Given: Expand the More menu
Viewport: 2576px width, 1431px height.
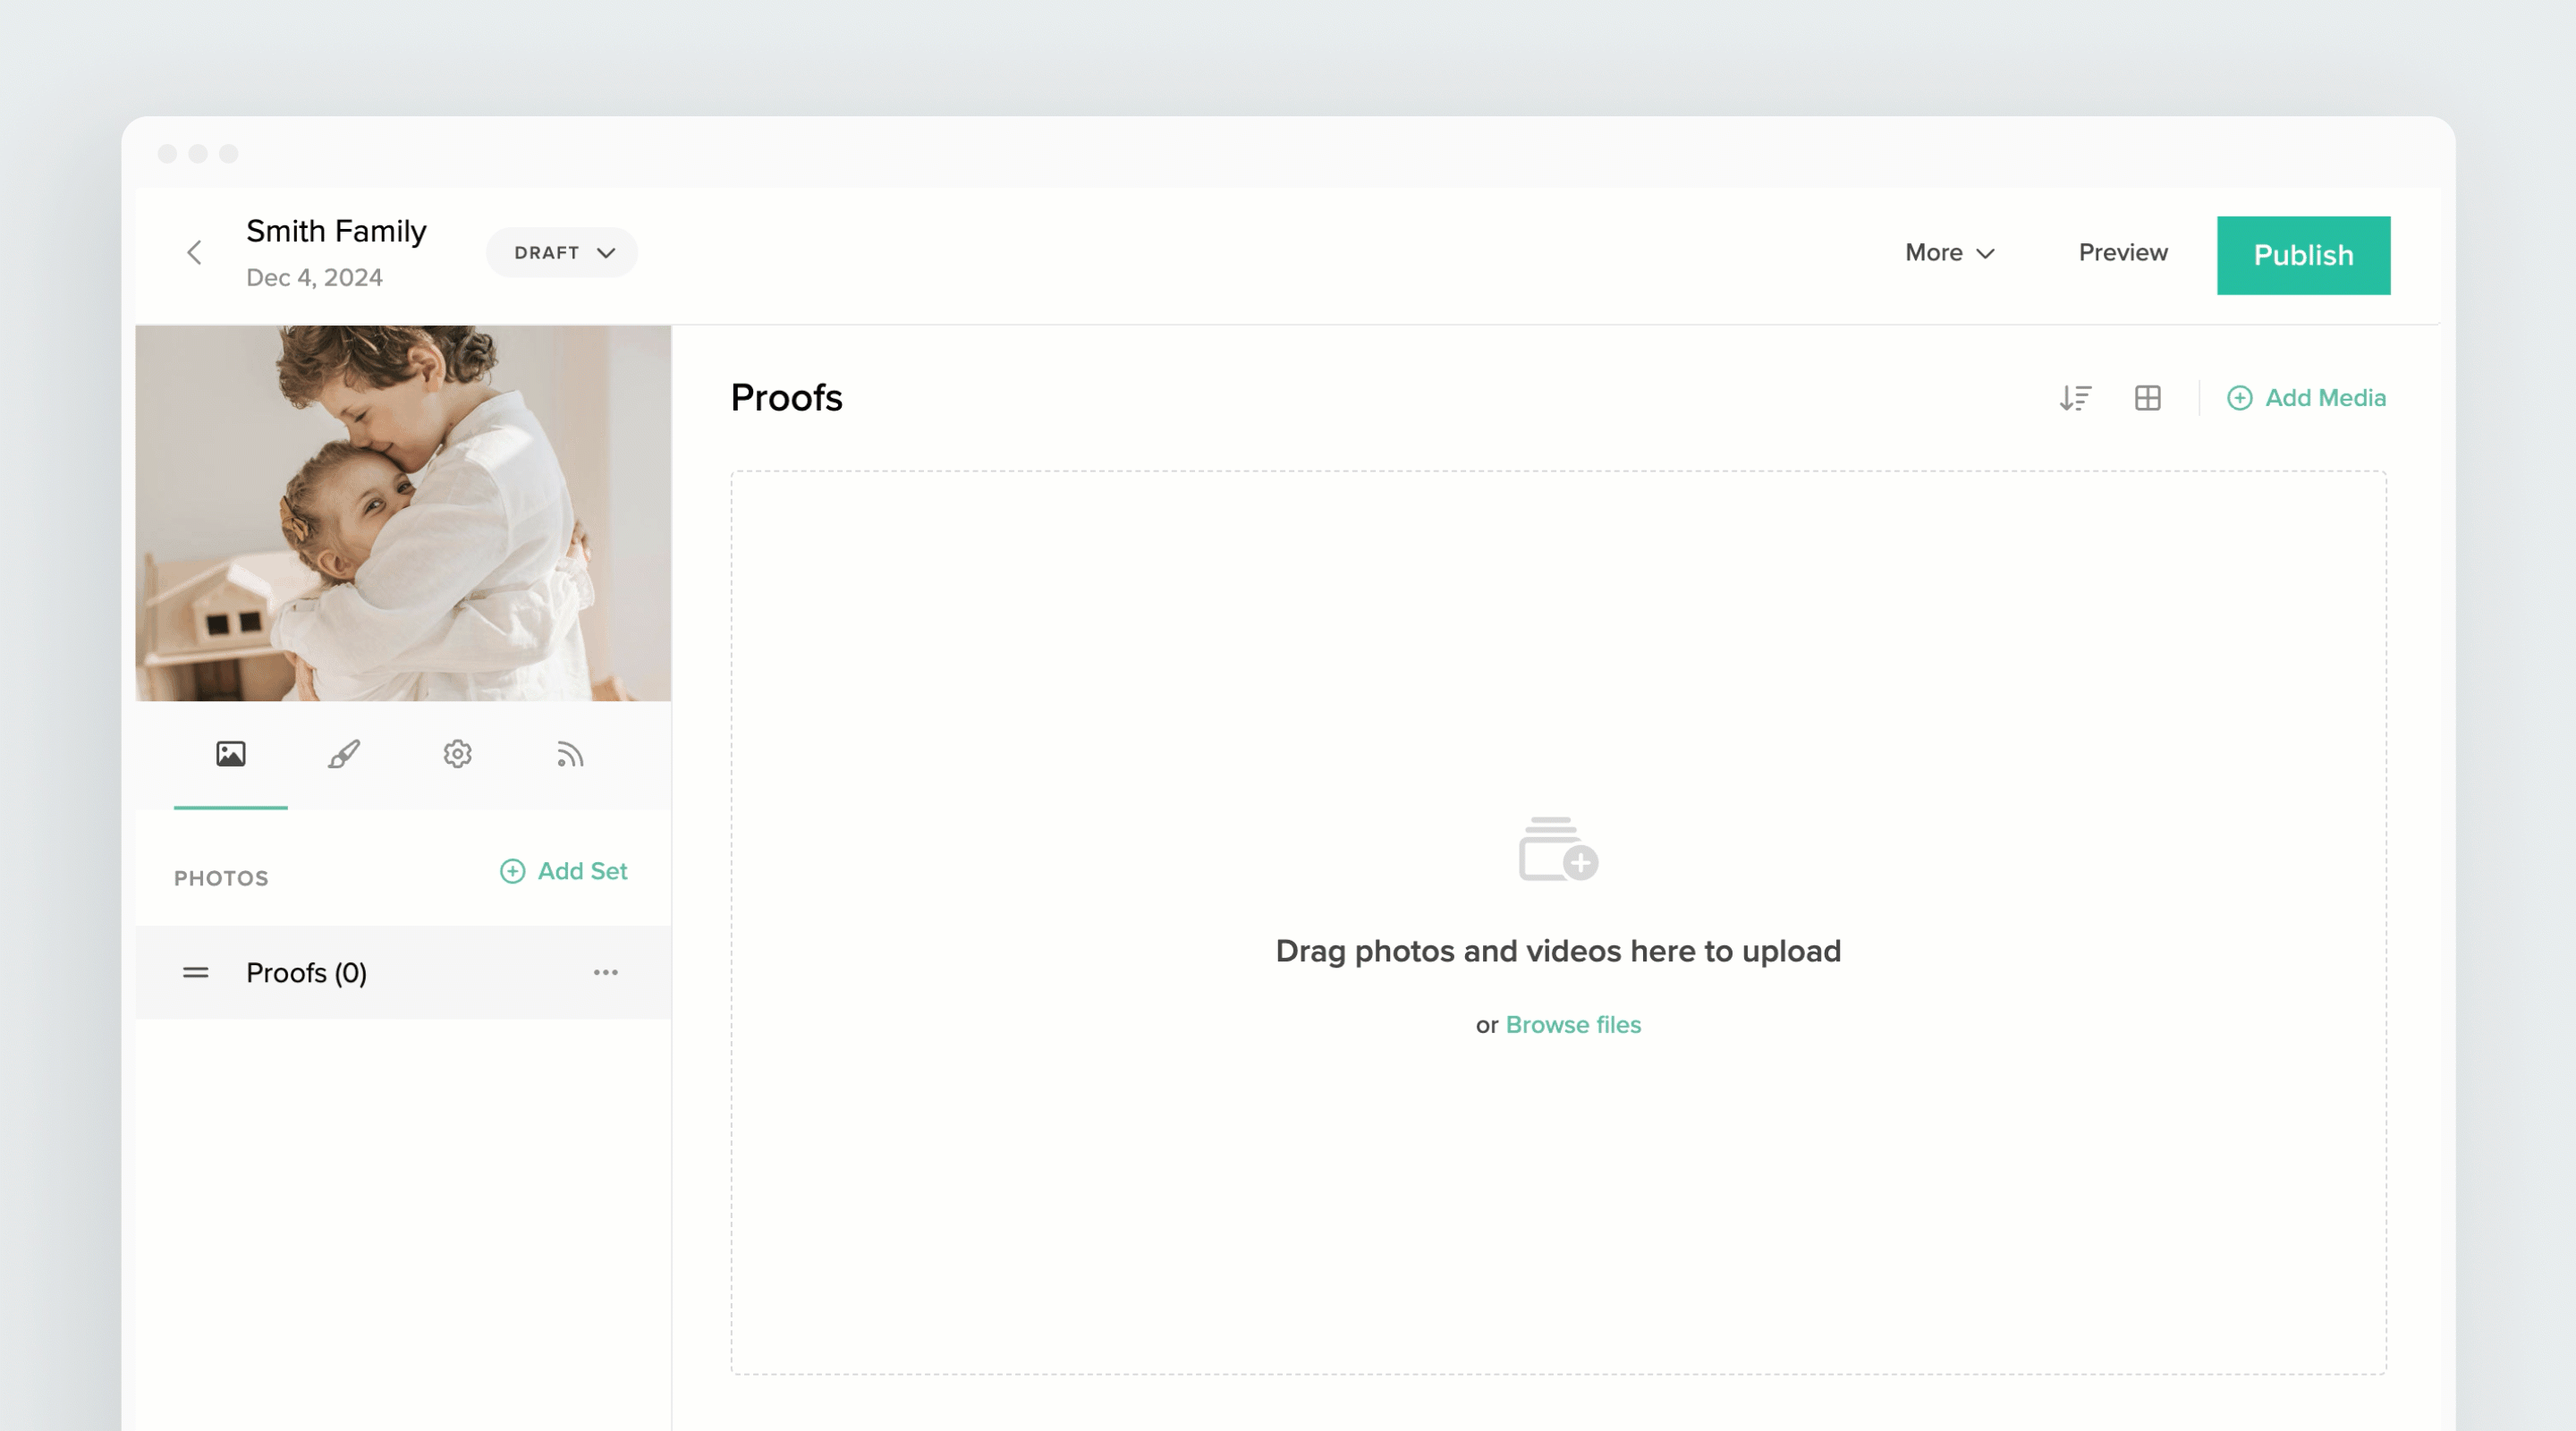Looking at the screenshot, I should (x=1949, y=253).
